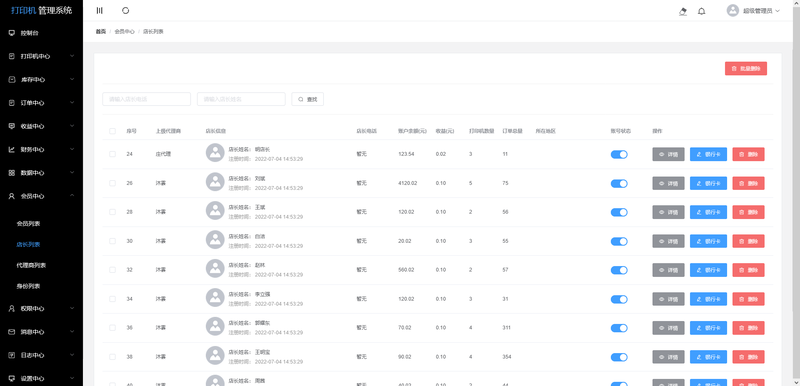
Task: Click the 查找 search button
Action: (x=308, y=99)
